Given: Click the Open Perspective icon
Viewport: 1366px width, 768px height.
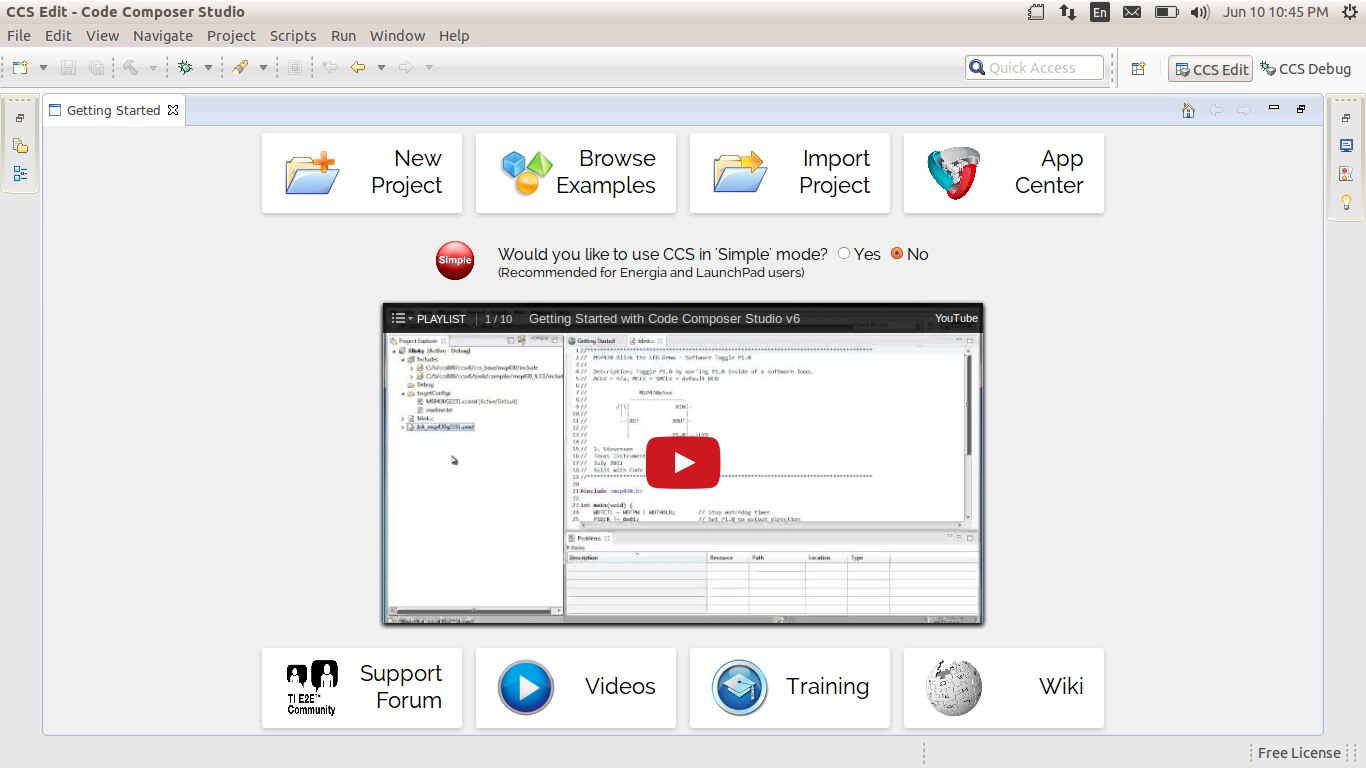Looking at the screenshot, I should pos(1138,68).
